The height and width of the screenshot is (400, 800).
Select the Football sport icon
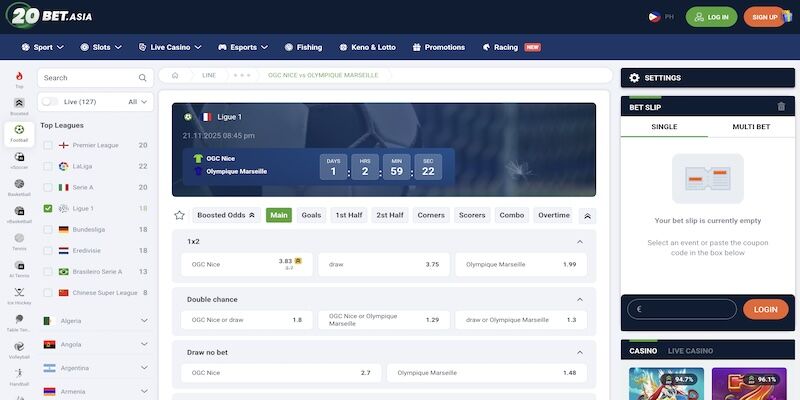[x=19, y=130]
